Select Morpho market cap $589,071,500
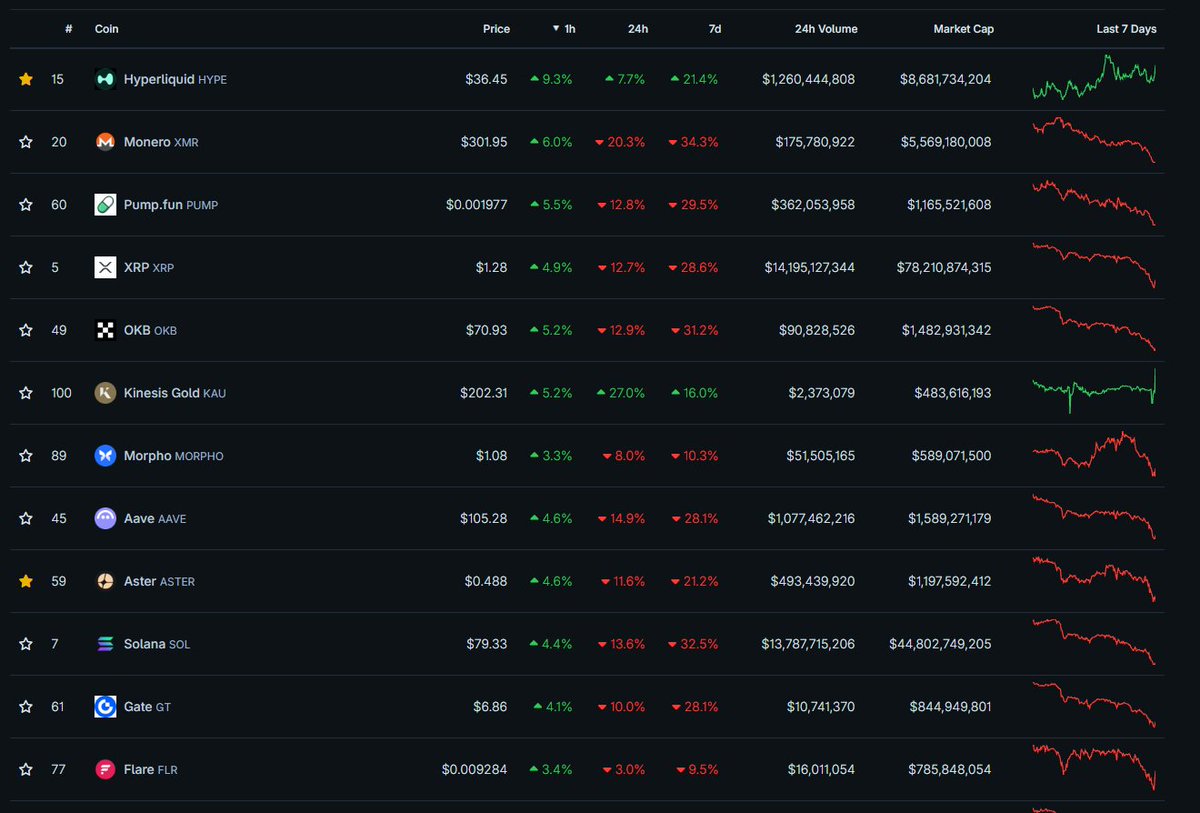Screen dimensions: 1200x813 click(x=950, y=456)
